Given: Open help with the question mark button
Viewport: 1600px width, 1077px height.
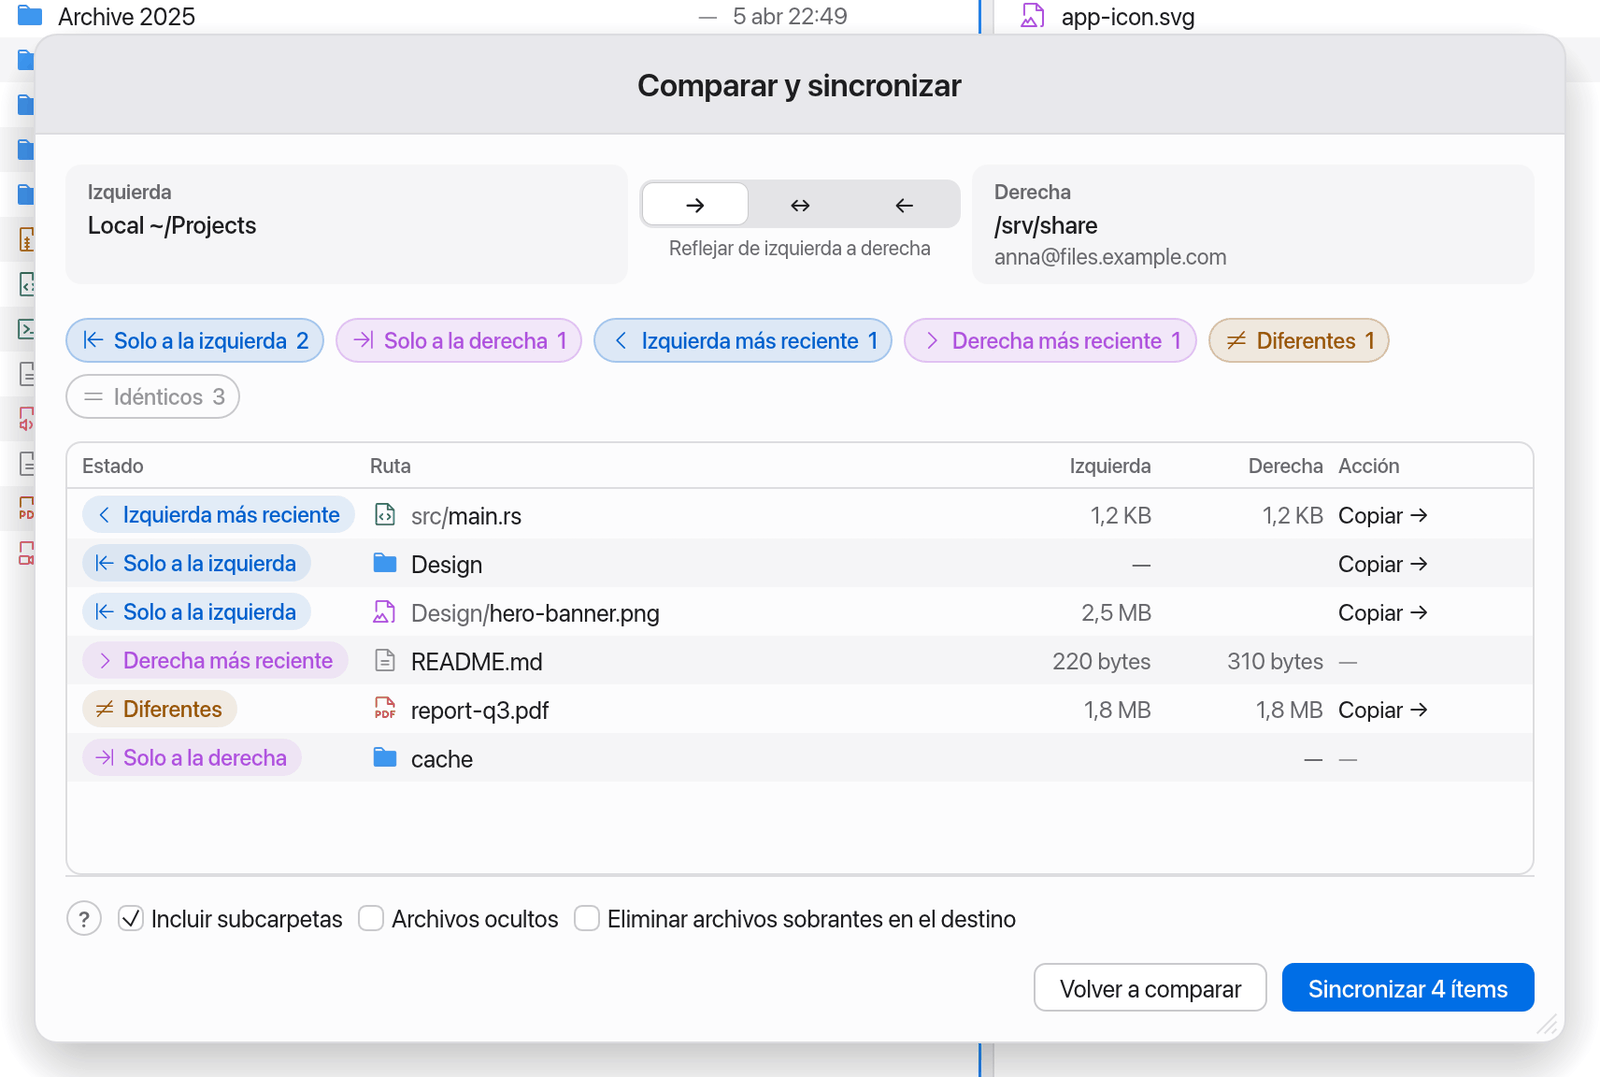Looking at the screenshot, I should [84, 919].
